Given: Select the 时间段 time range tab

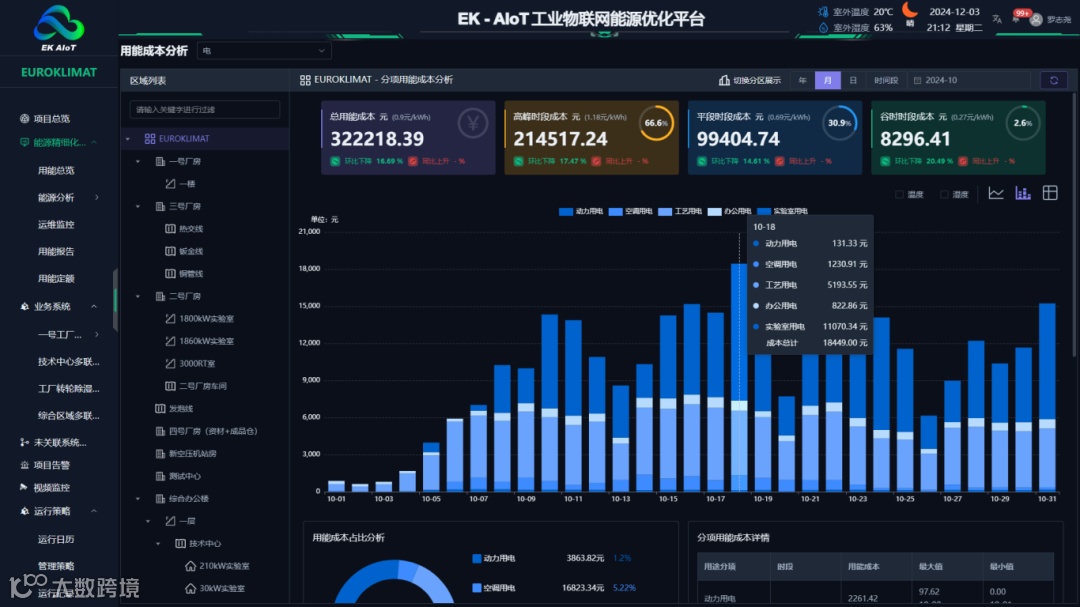Looking at the screenshot, I should (x=886, y=81).
